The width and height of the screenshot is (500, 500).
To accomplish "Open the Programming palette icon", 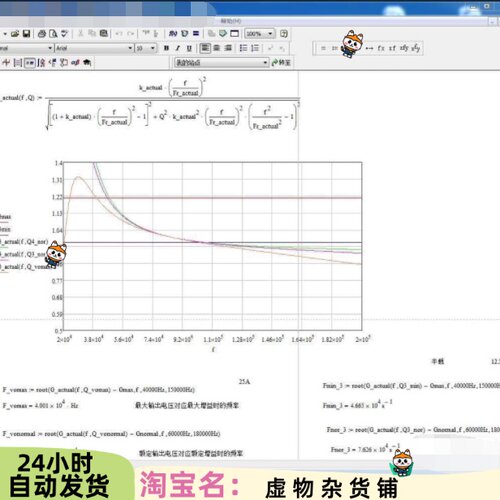I will (64, 63).
